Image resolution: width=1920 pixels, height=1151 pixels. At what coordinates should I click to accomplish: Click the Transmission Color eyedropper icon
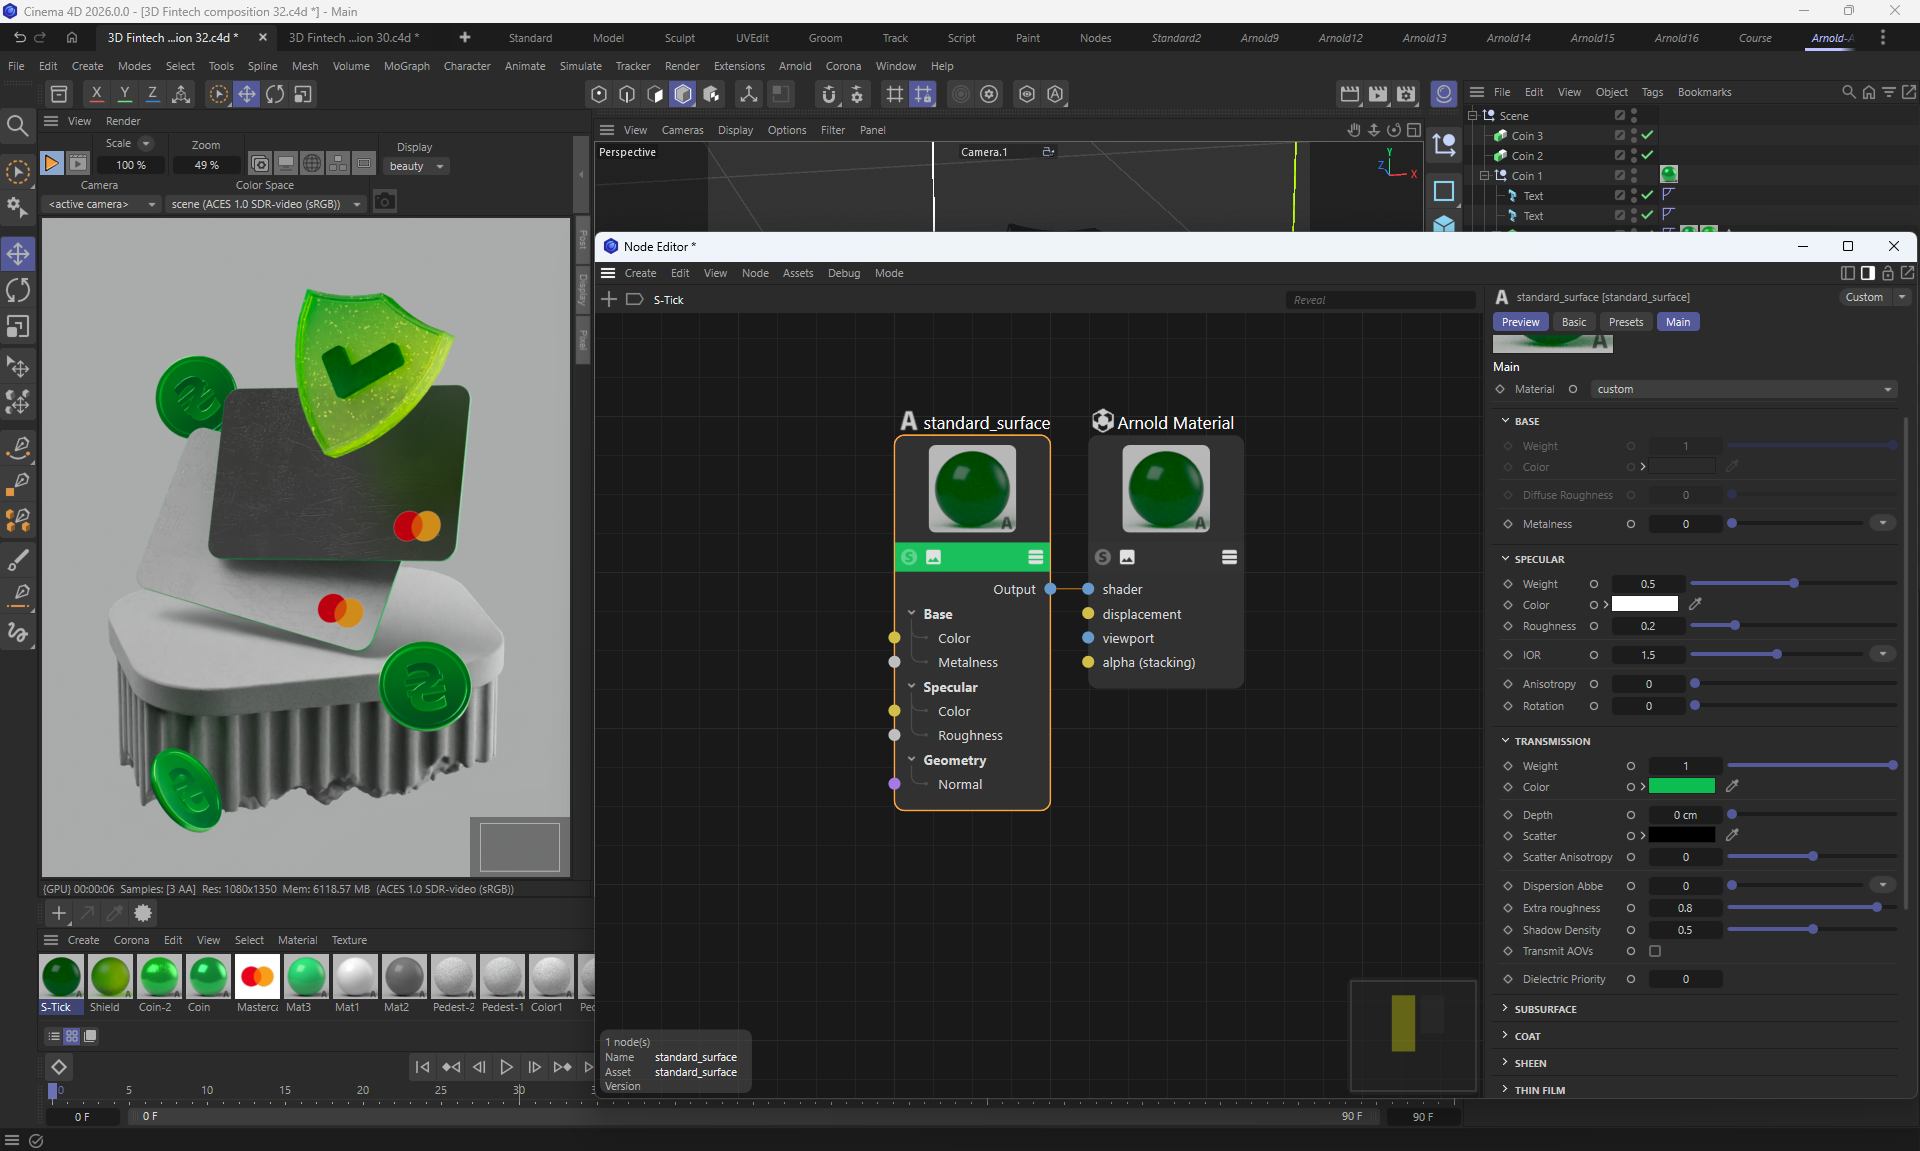(x=1732, y=787)
